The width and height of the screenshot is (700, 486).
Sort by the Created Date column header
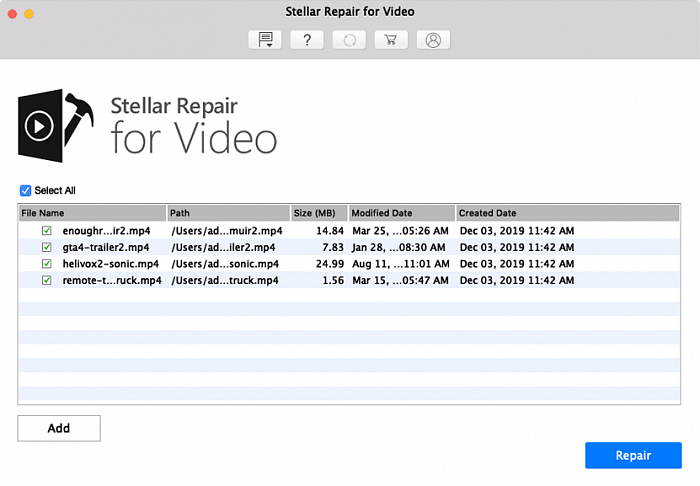[x=568, y=213]
